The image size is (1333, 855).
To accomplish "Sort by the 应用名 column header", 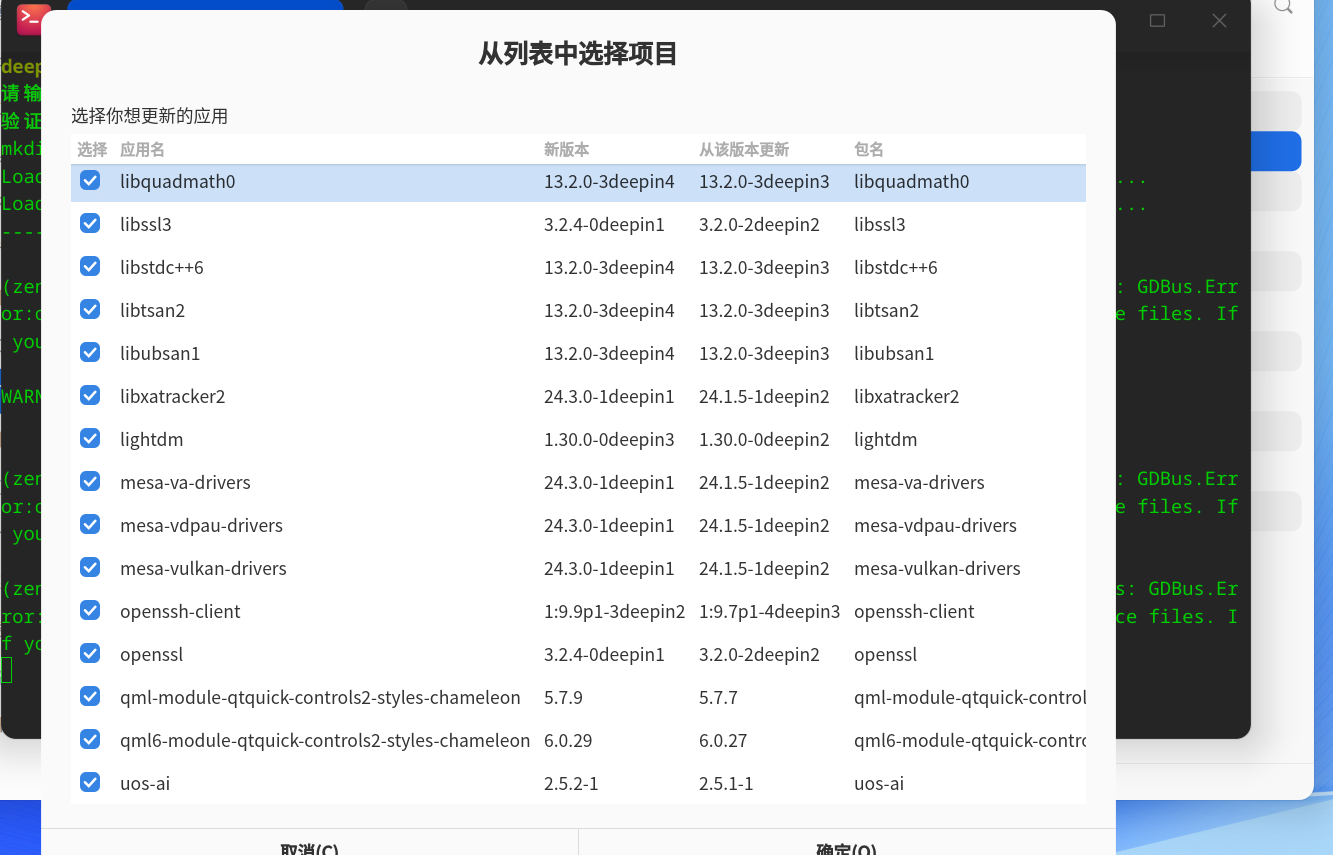I will [142, 150].
